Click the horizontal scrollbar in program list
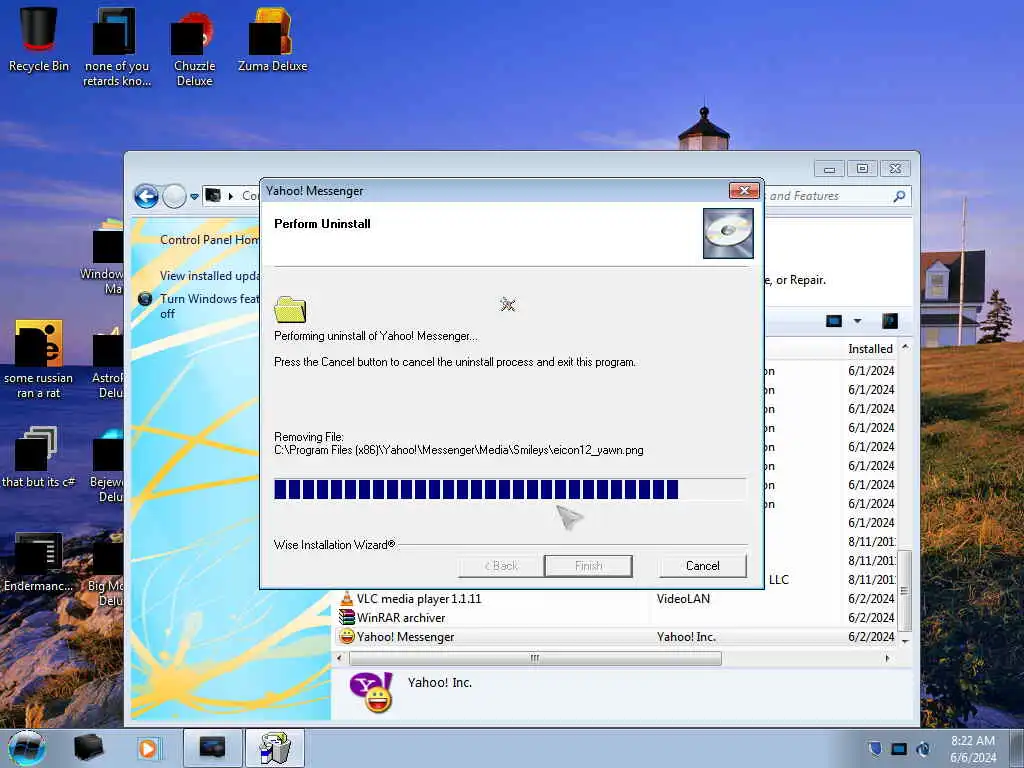Screen dimensions: 1024x768 pyautogui.click(x=535, y=658)
